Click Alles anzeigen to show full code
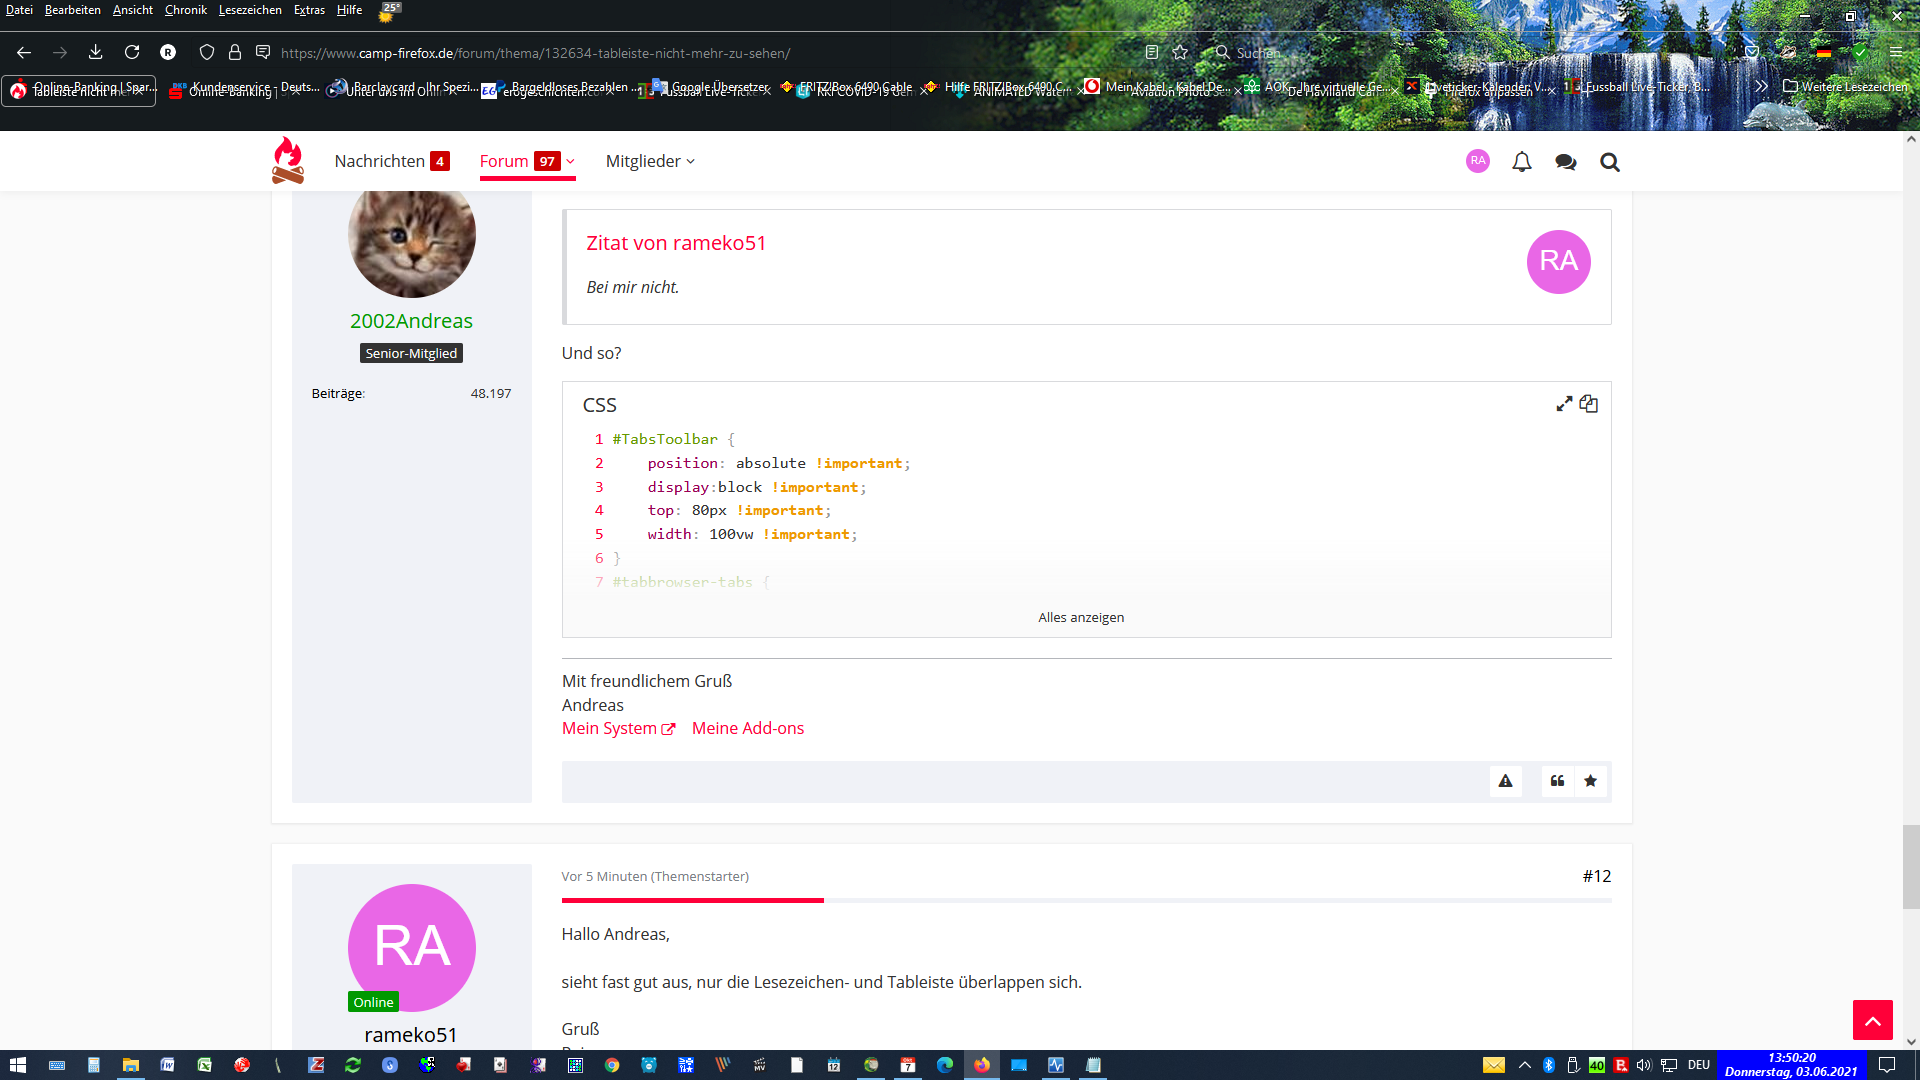This screenshot has height=1080, width=1920. click(x=1080, y=617)
